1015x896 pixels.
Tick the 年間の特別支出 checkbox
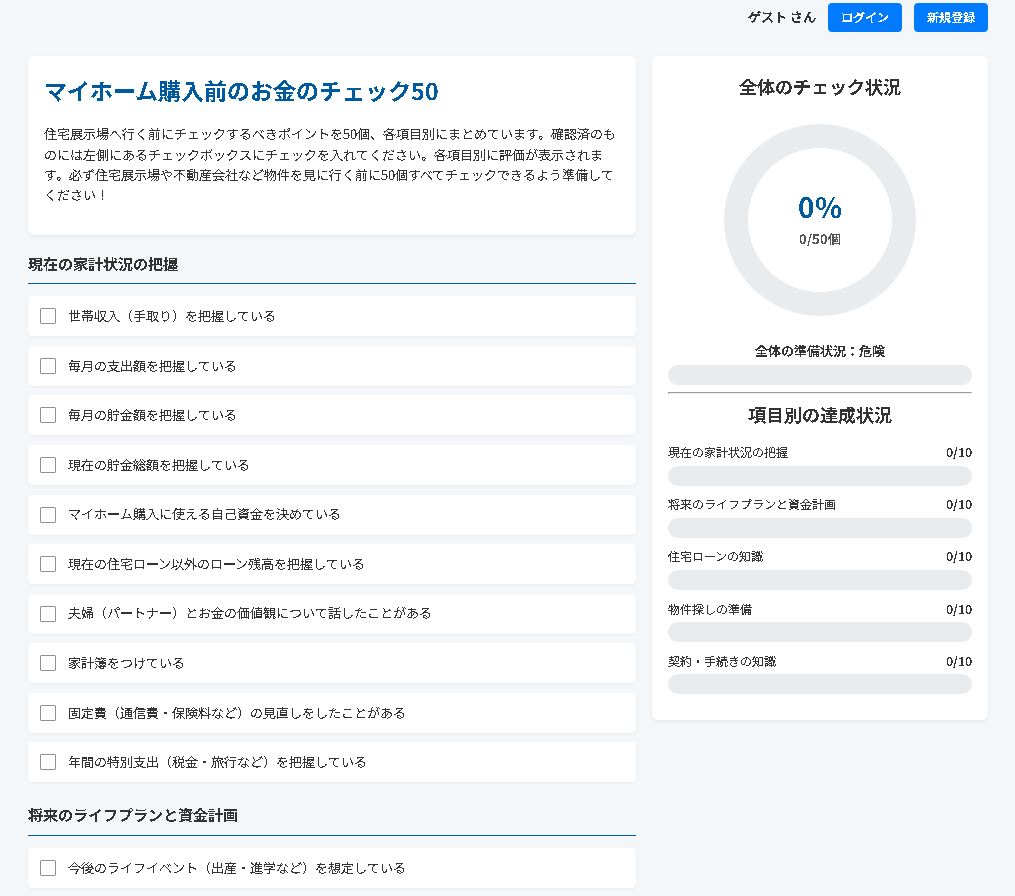point(48,762)
